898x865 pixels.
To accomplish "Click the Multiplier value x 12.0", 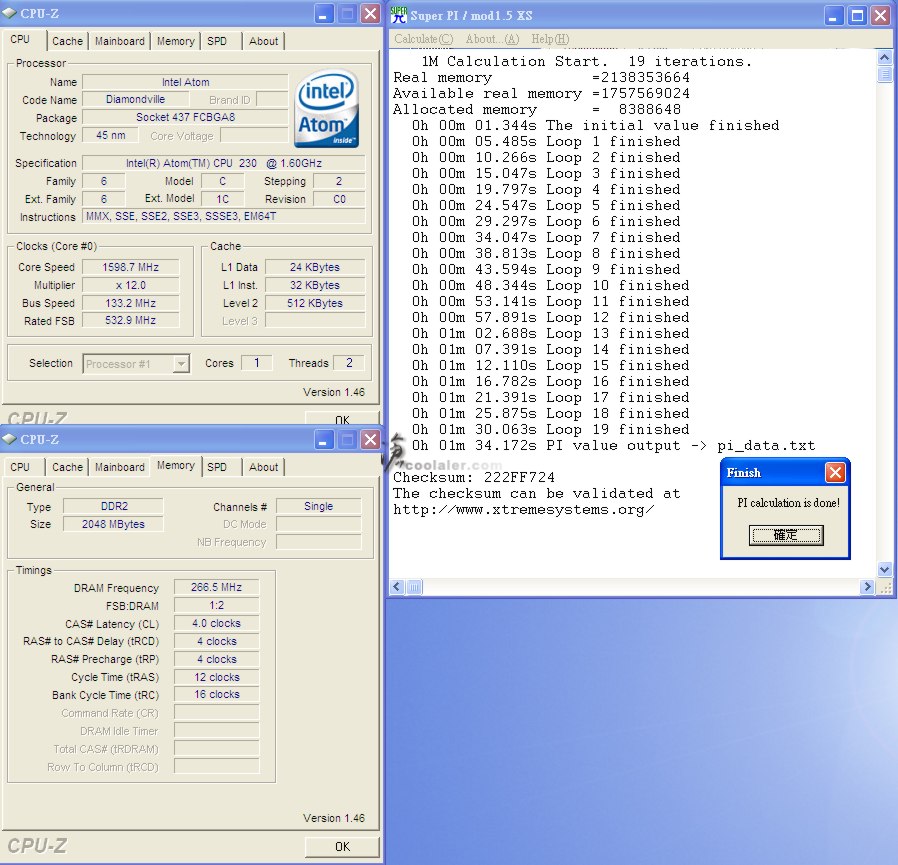I will click(x=131, y=285).
